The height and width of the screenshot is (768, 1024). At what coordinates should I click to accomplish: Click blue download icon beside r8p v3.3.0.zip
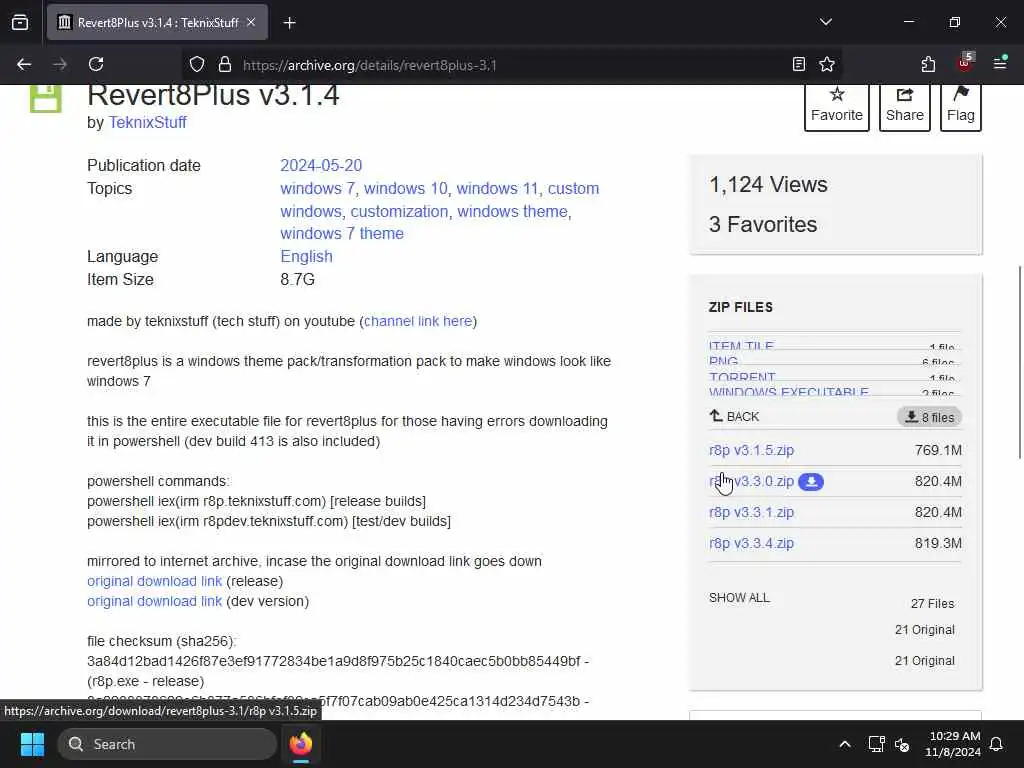point(810,482)
